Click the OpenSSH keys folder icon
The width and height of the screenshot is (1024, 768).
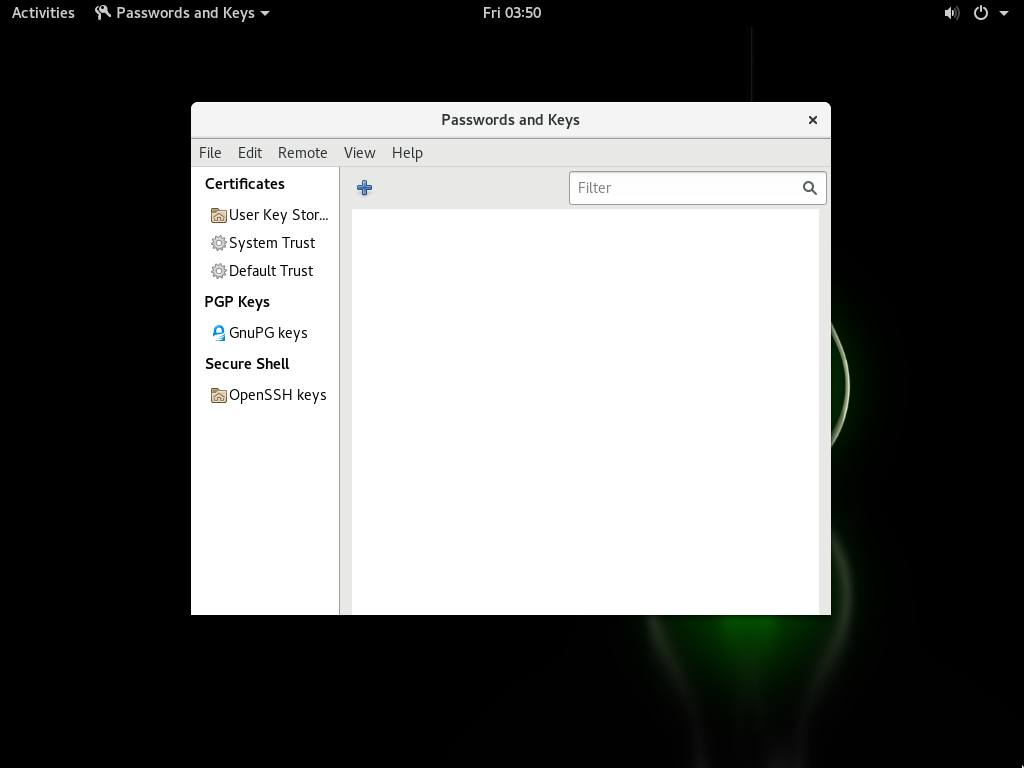point(218,395)
